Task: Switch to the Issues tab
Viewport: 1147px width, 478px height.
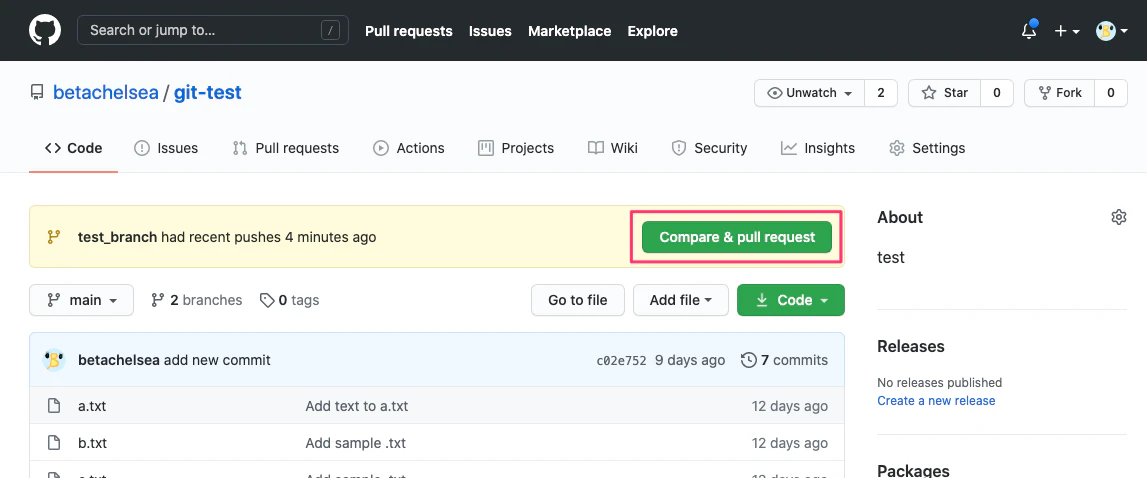Action: [x=166, y=148]
